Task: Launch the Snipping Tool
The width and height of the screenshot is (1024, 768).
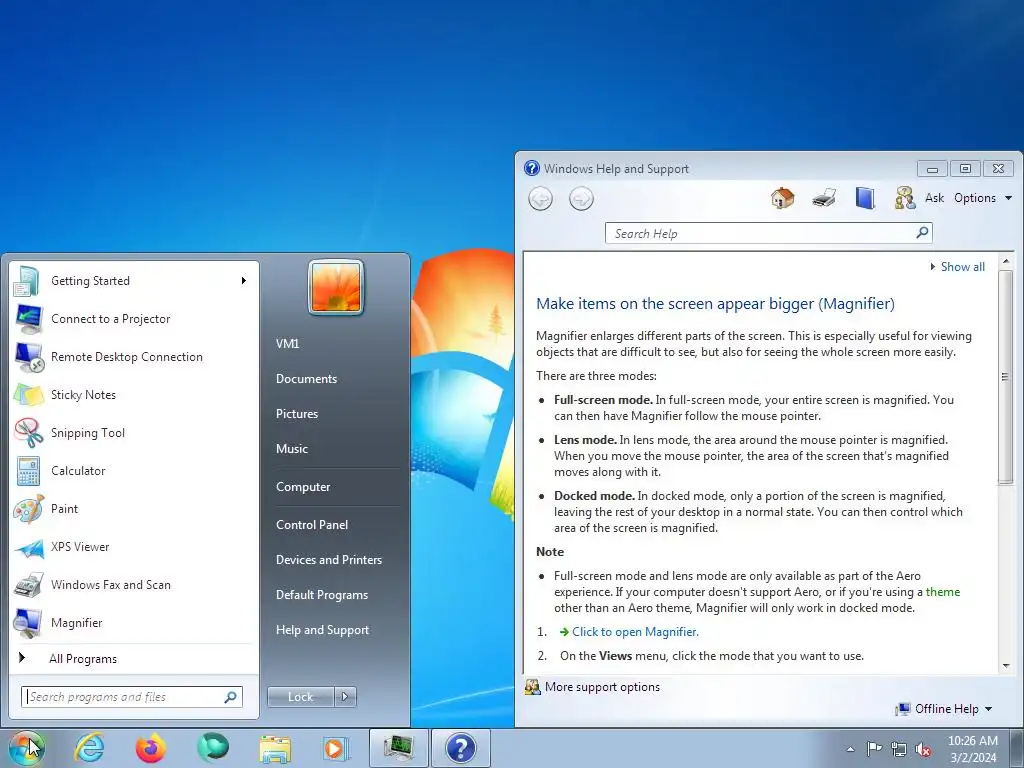Action: [x=134, y=432]
